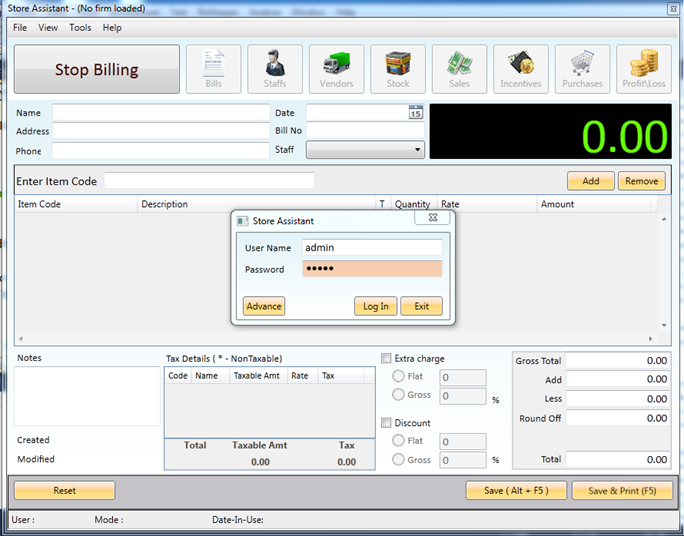Viewport: 684px width, 536px height.
Task: Click the Address input field
Action: tap(161, 131)
